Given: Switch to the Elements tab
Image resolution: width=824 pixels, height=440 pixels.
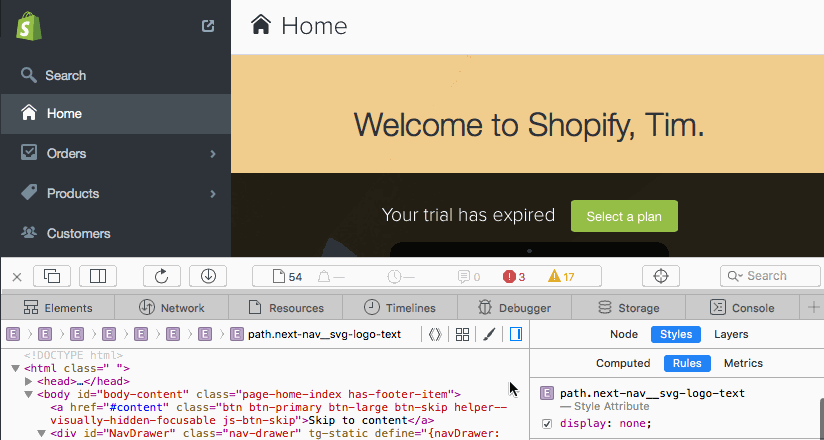Looking at the screenshot, I should [x=58, y=308].
